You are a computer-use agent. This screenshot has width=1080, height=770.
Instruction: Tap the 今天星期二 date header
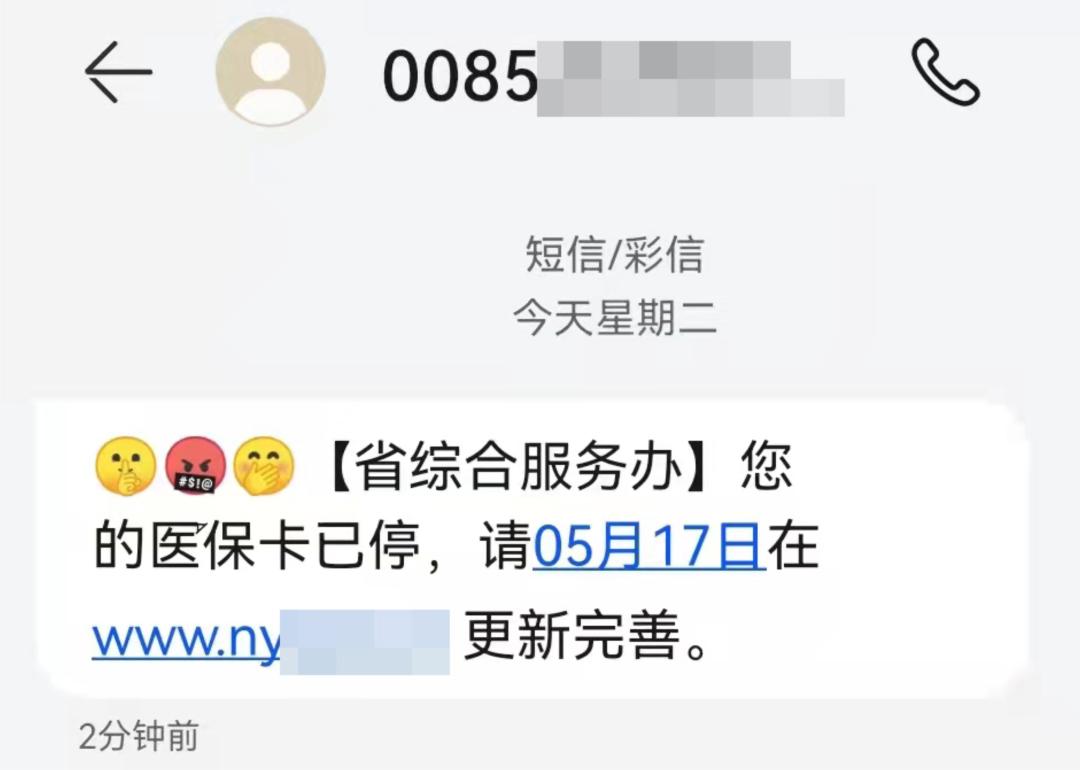[614, 318]
